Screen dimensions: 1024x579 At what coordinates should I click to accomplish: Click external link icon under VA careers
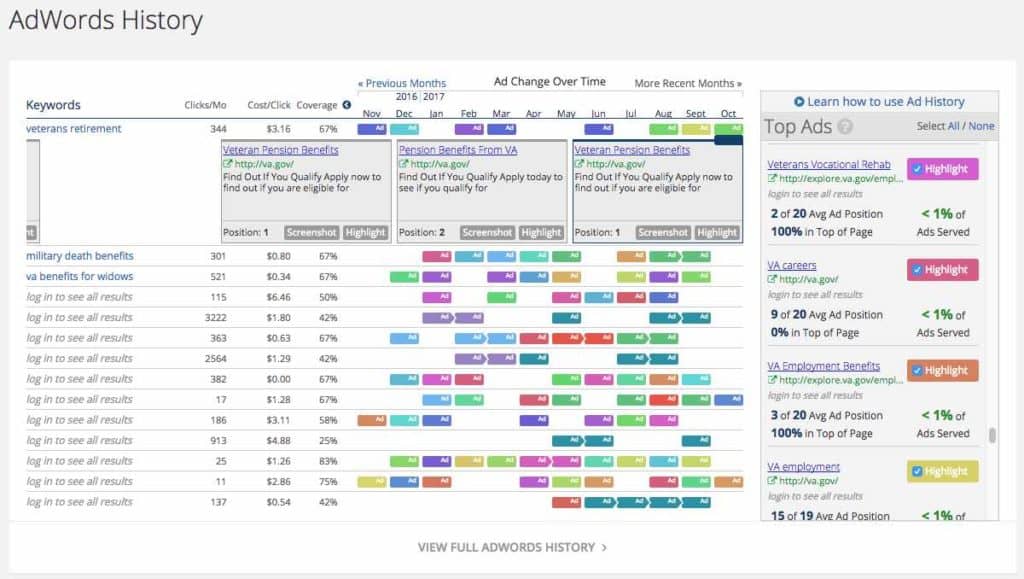coord(772,280)
